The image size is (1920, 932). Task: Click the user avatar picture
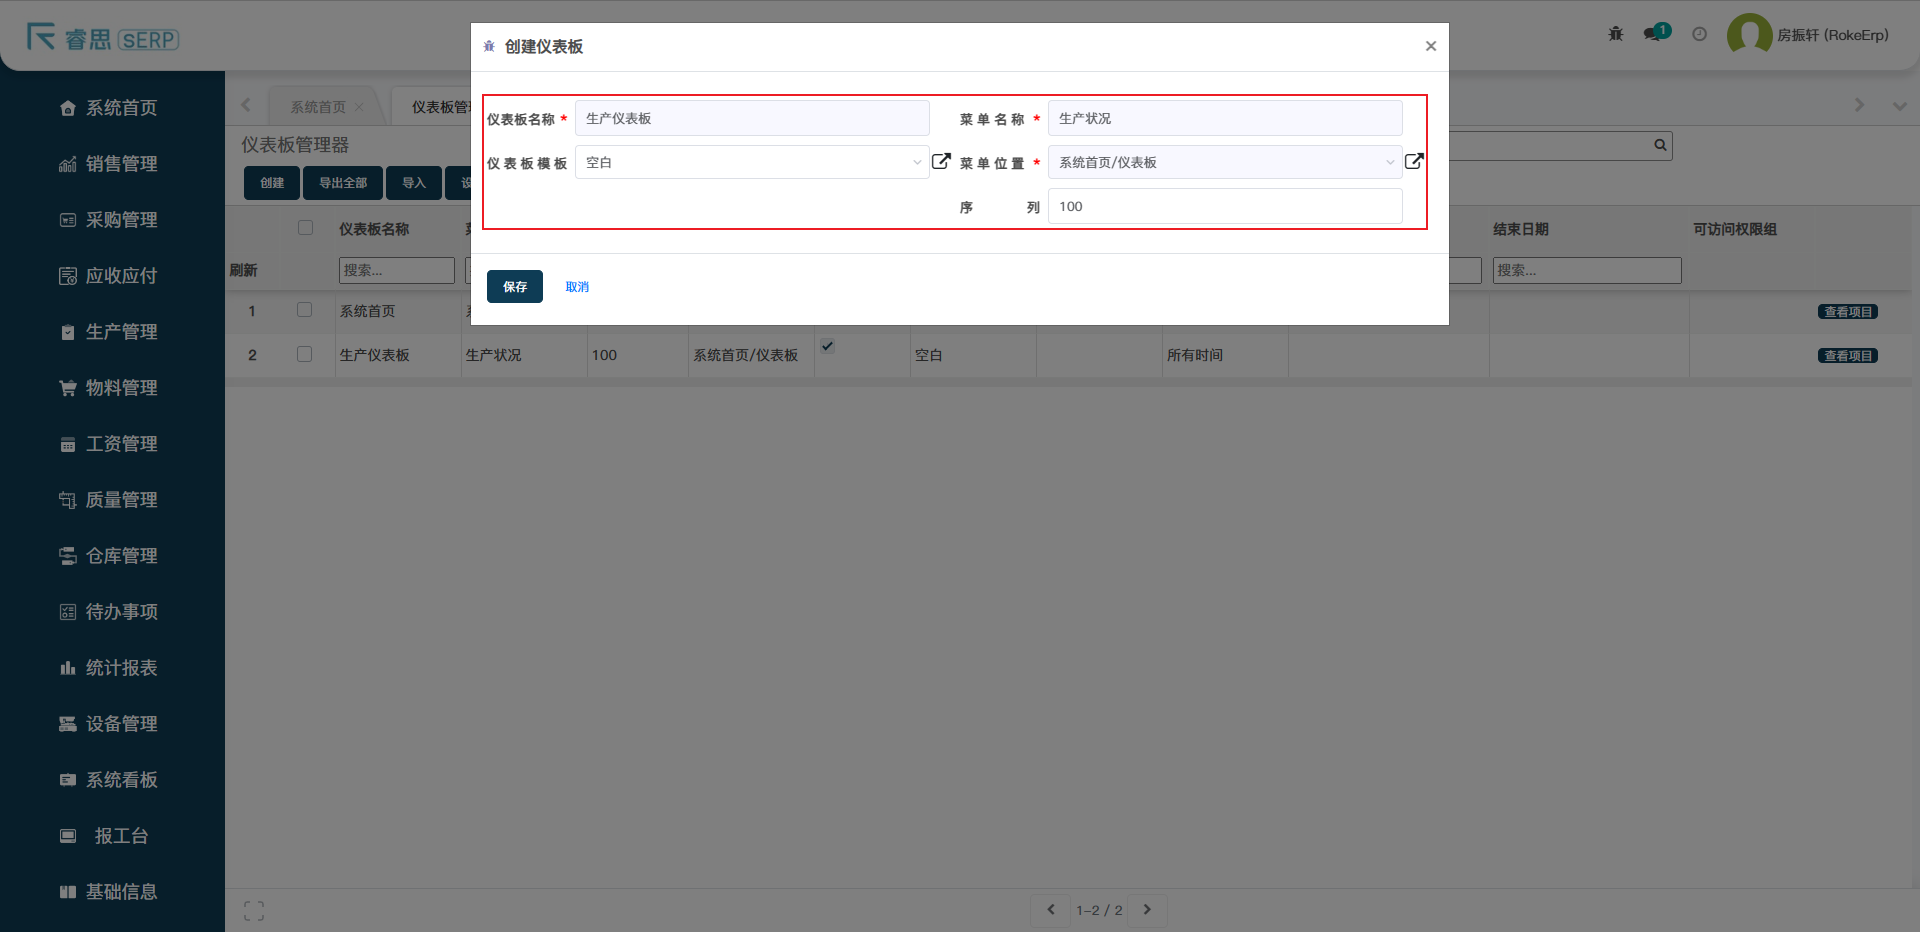pos(1749,35)
